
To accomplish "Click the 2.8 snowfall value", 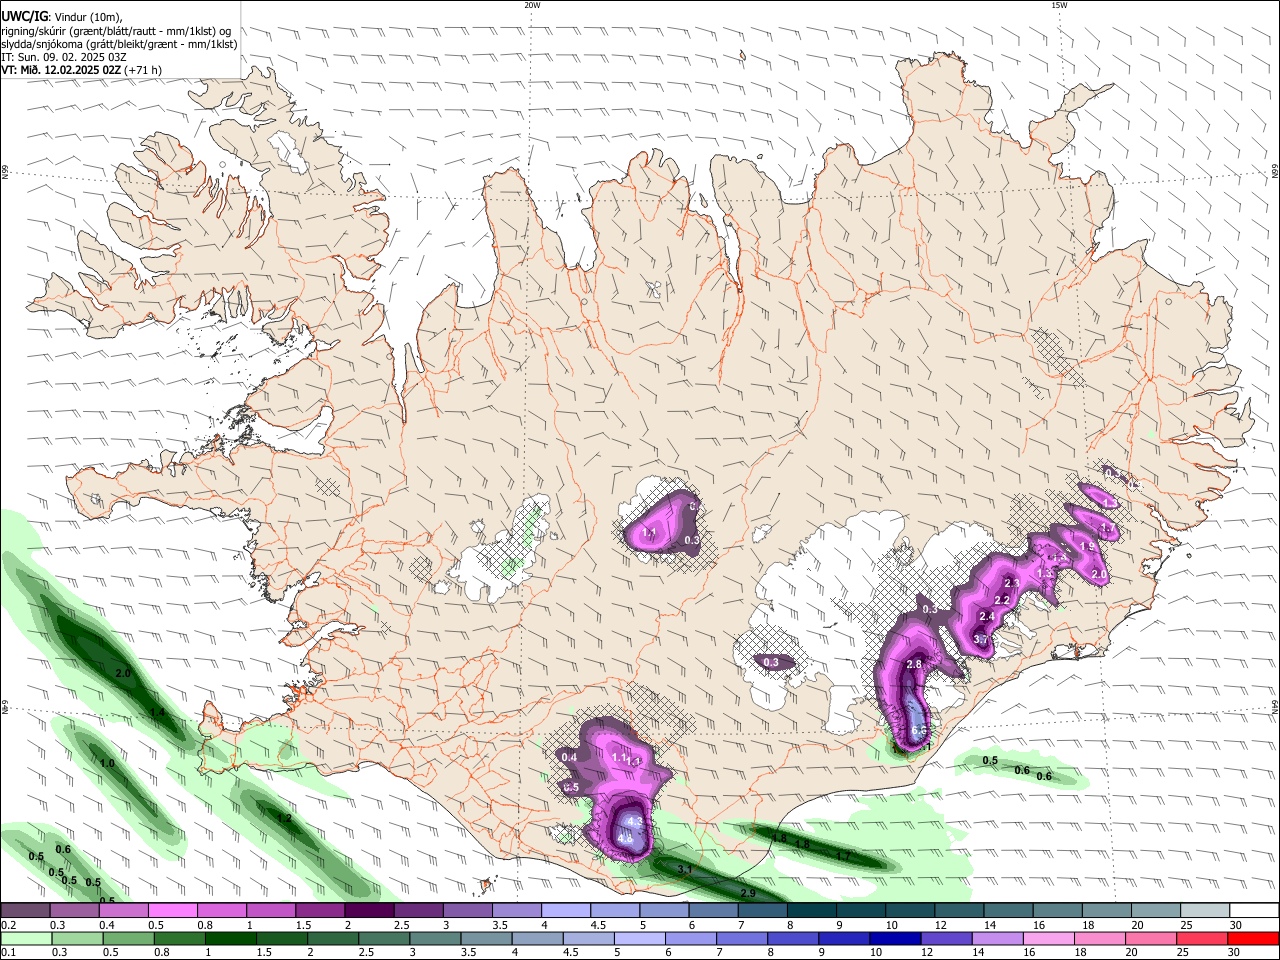I will click(x=913, y=664).
